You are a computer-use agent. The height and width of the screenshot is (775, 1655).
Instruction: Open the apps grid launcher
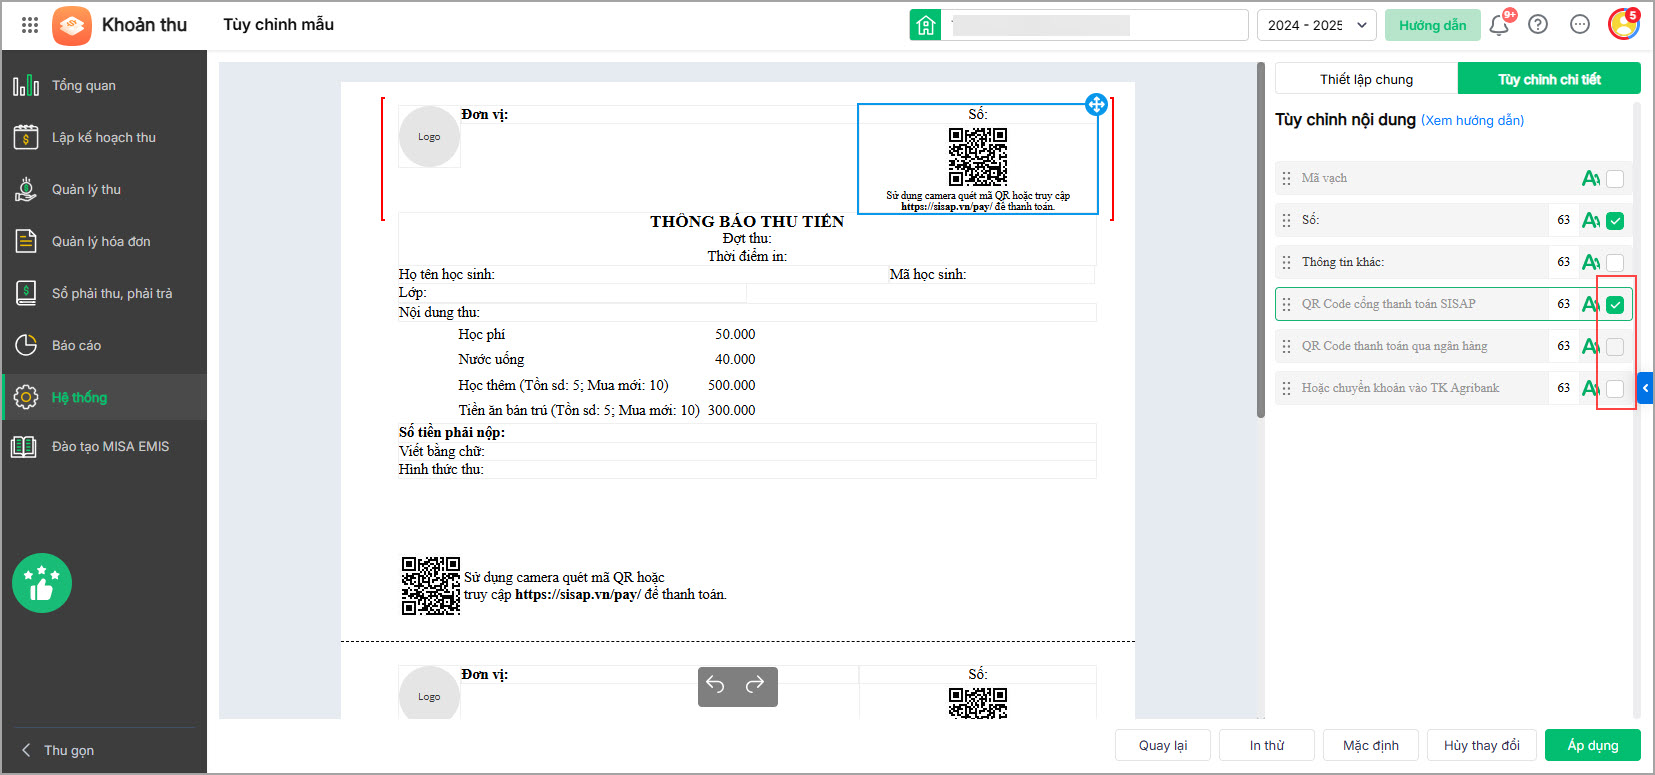pos(30,25)
